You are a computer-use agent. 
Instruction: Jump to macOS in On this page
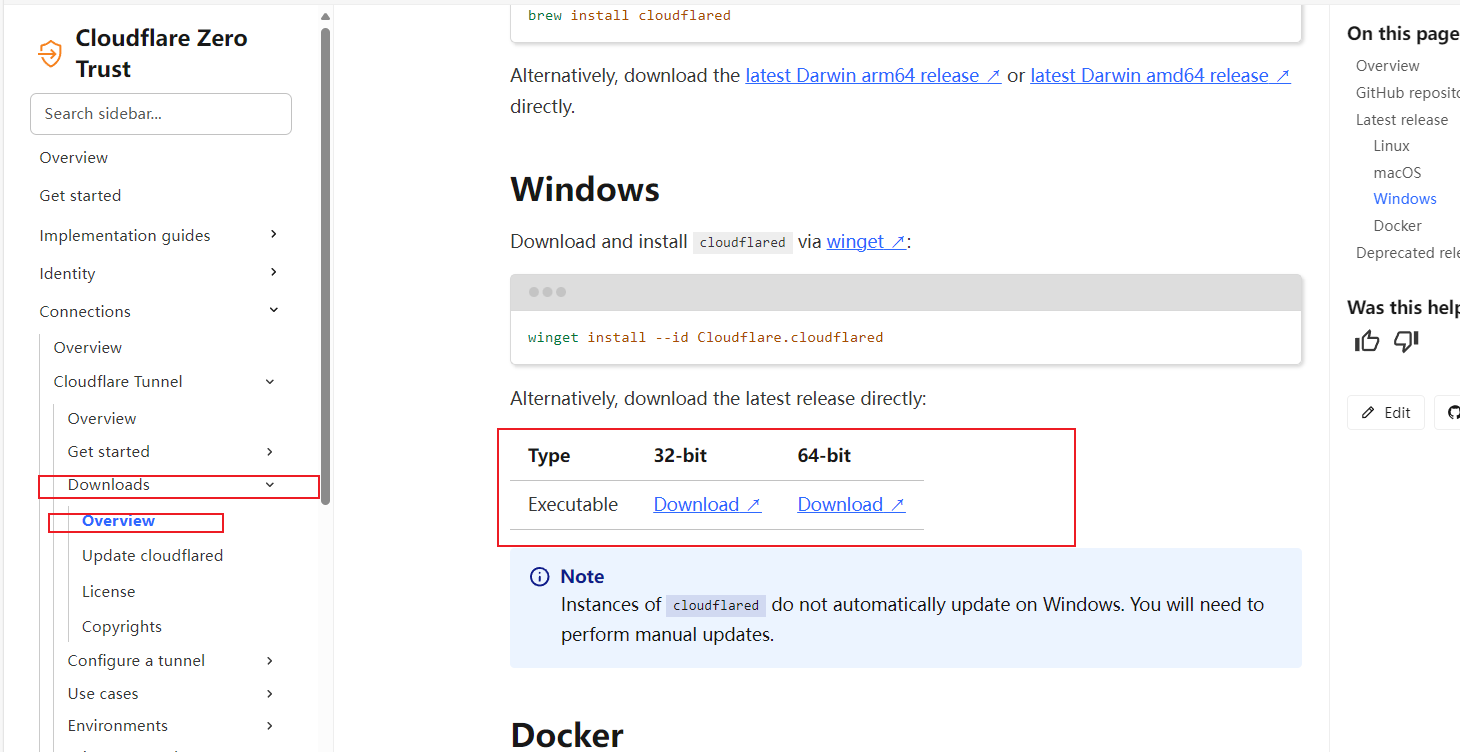click(1397, 173)
